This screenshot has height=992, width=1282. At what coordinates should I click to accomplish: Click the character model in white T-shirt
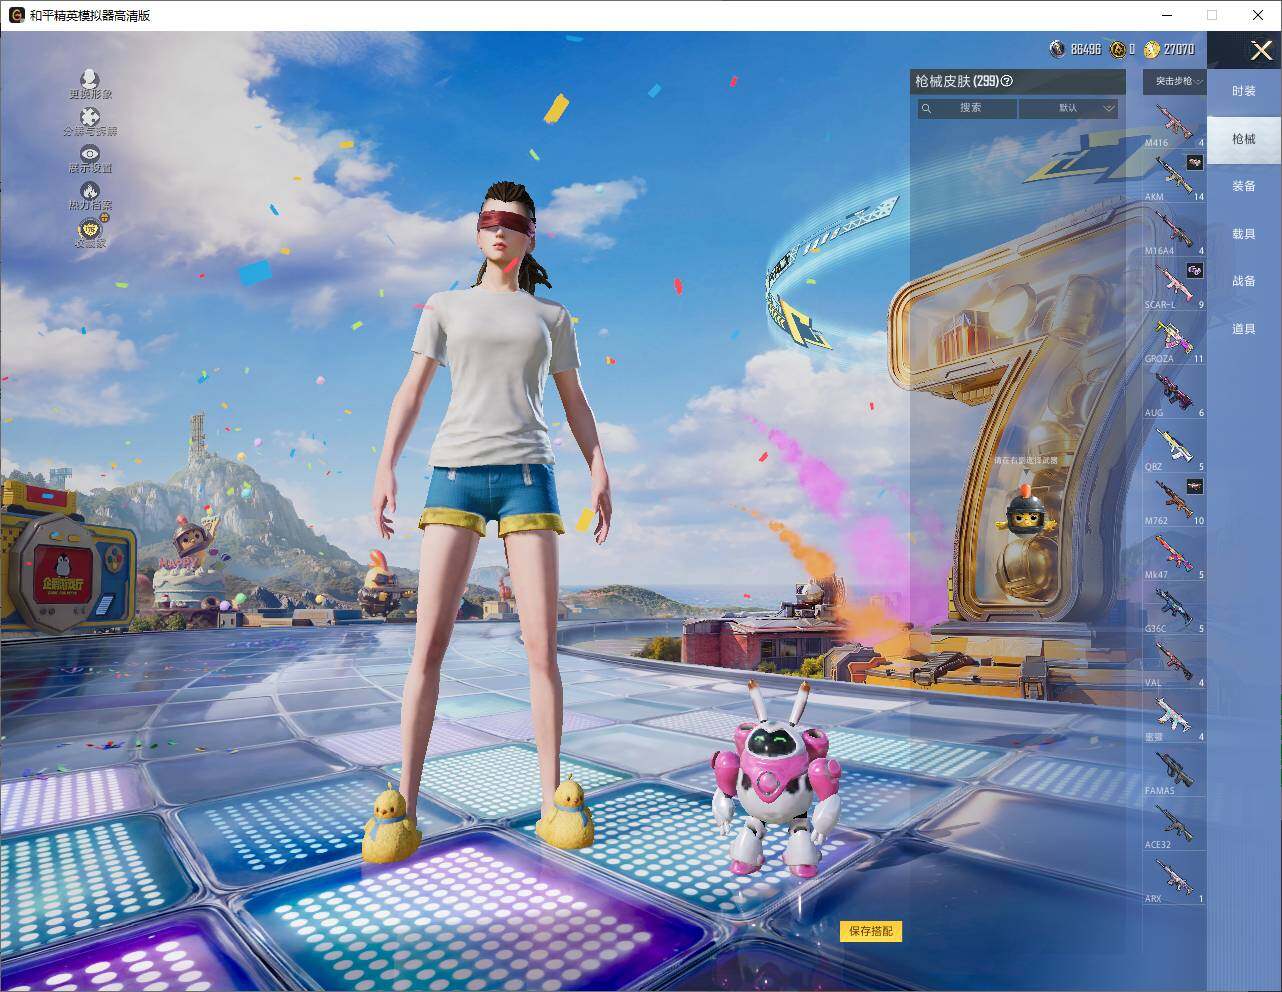(490, 520)
